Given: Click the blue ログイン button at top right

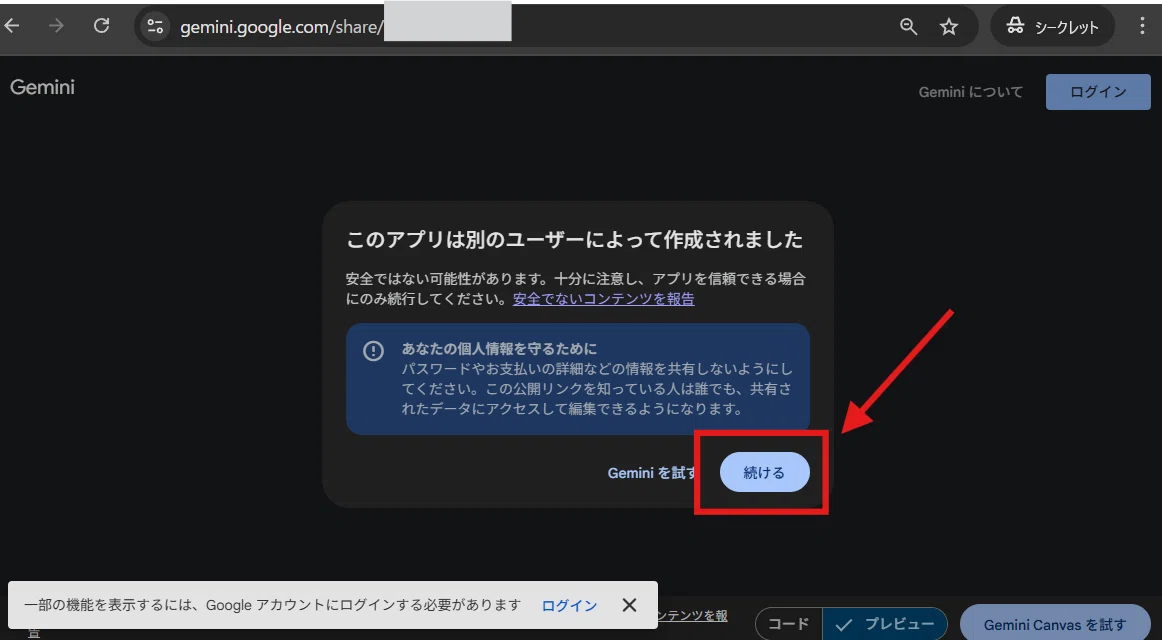Looking at the screenshot, I should 1098,92.
